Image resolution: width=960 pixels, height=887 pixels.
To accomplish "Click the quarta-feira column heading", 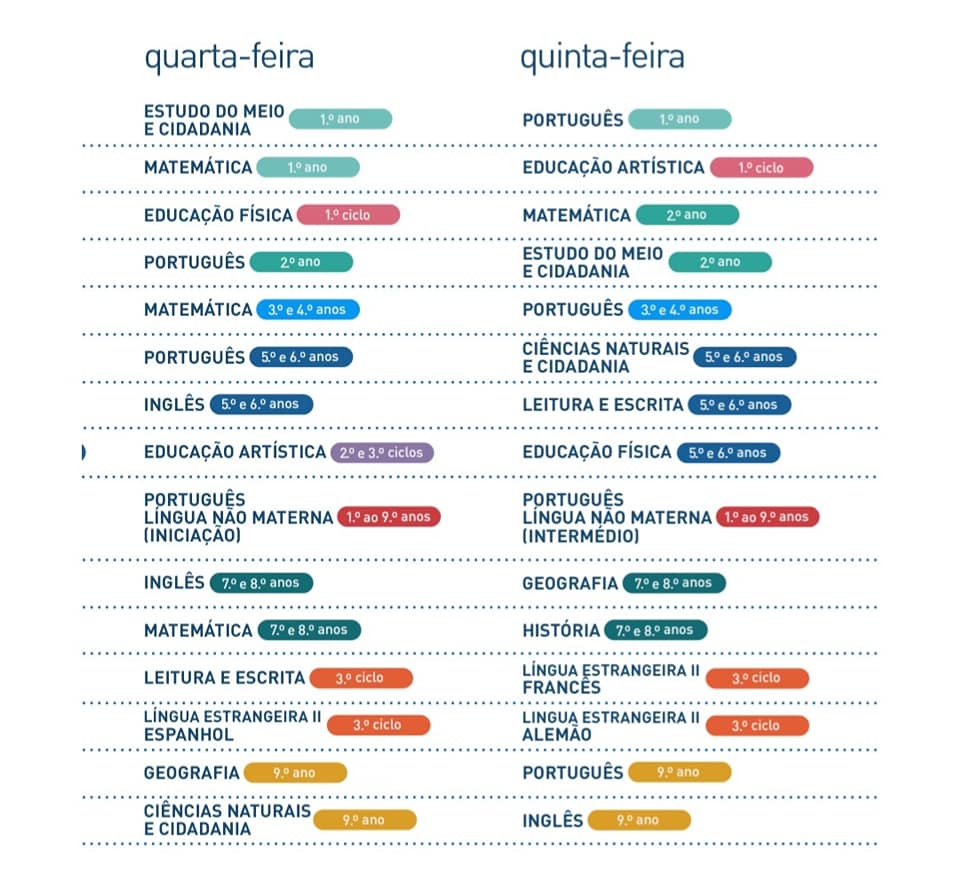I will [229, 57].
